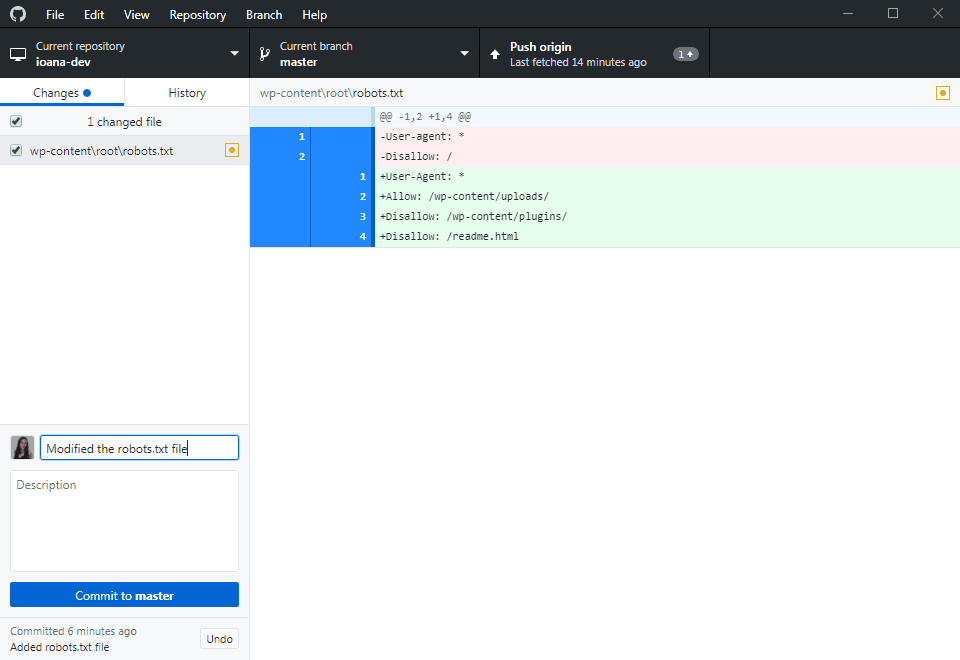The height and width of the screenshot is (660, 960).
Task: Open the View menu
Action: coord(137,15)
